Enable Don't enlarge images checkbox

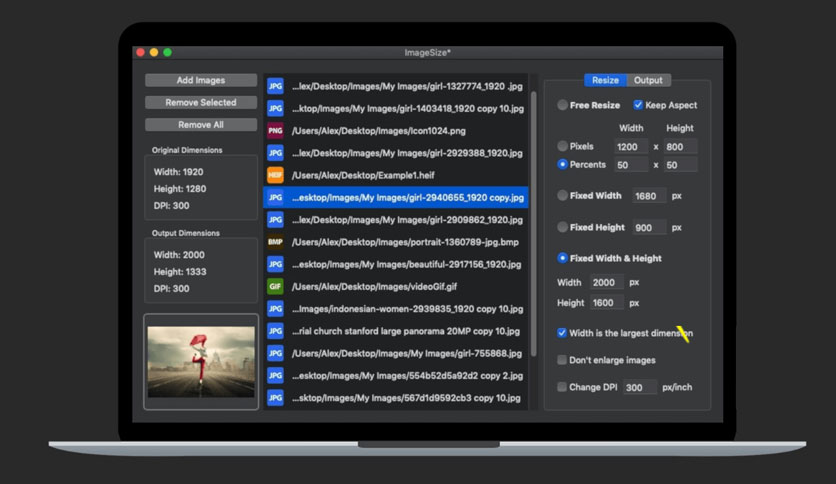point(561,360)
